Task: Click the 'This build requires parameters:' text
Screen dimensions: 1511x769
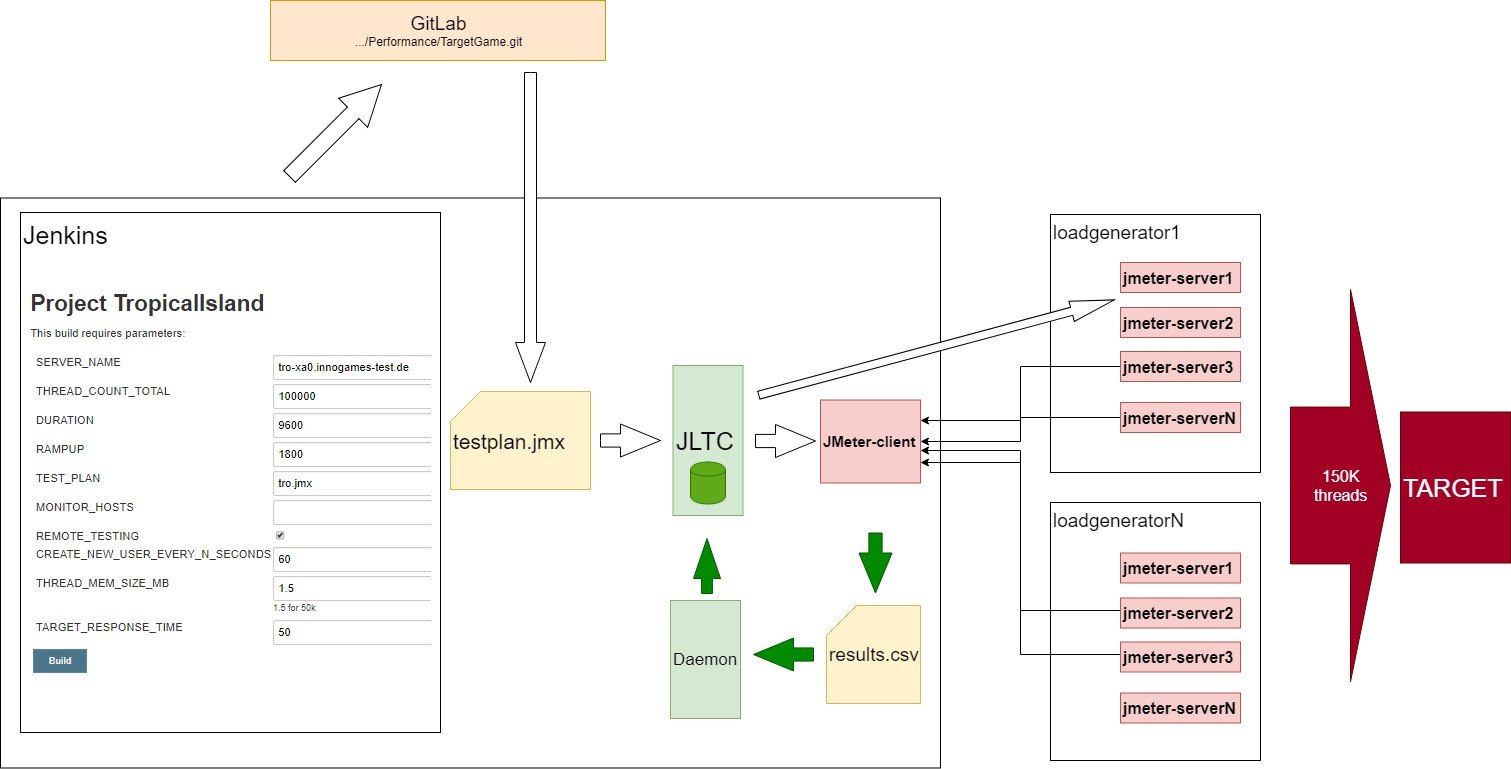Action: click(108, 333)
